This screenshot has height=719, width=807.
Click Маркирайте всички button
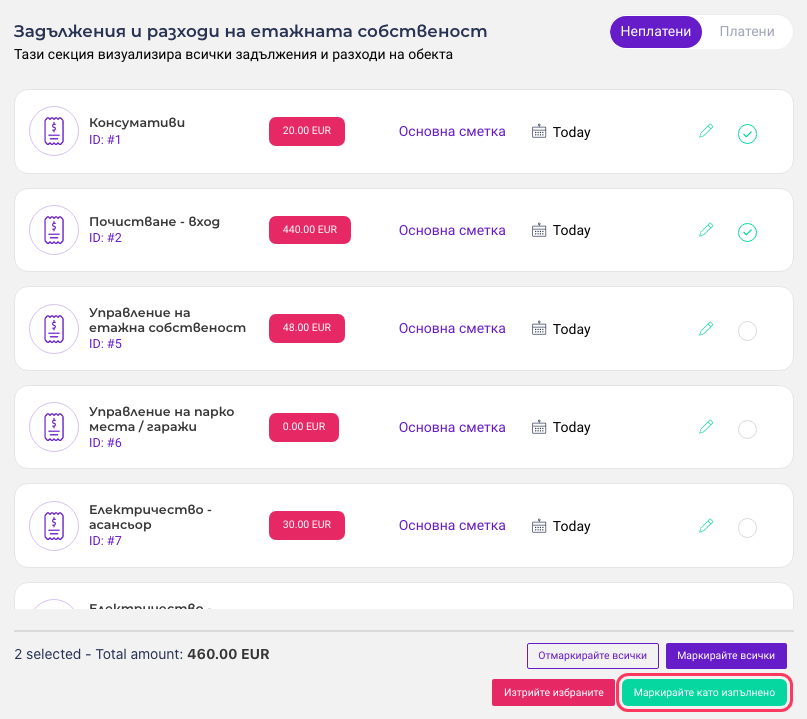pyautogui.click(x=726, y=656)
